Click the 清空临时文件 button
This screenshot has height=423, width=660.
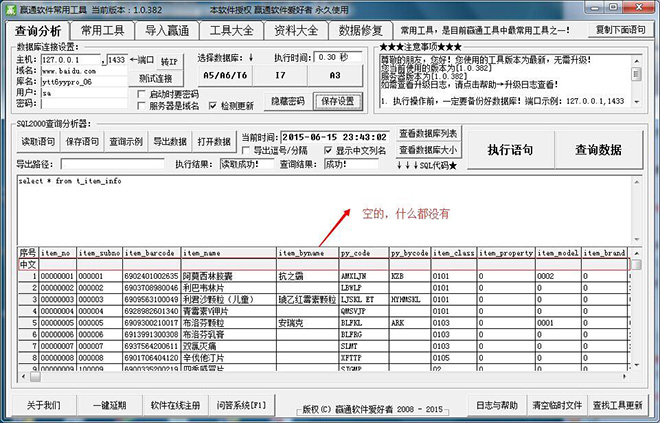point(557,405)
